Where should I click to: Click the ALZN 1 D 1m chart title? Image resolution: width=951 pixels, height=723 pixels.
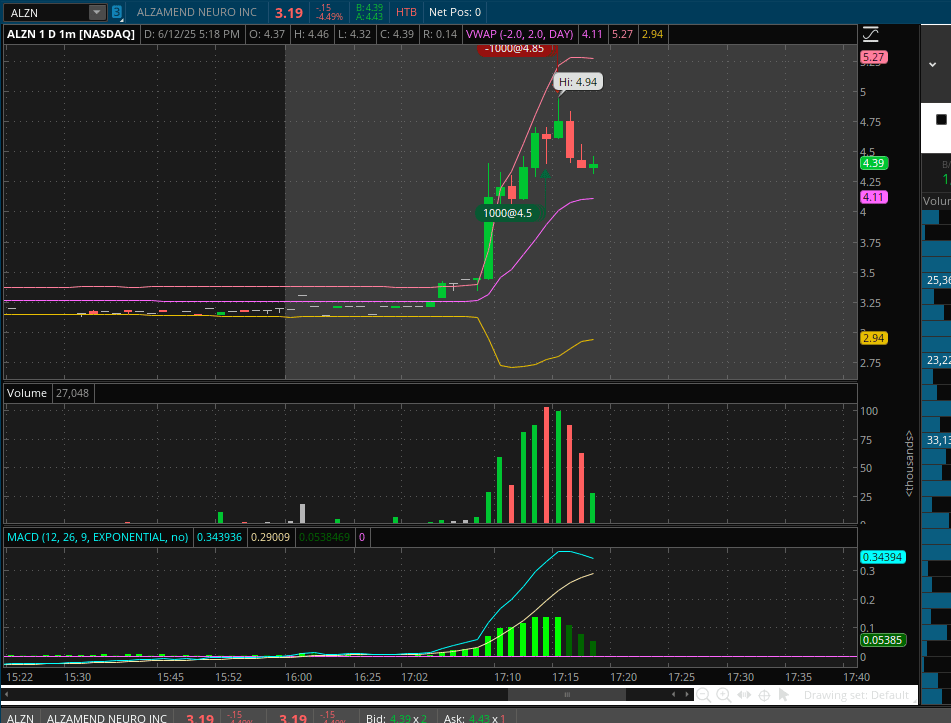pyautogui.click(x=71, y=34)
